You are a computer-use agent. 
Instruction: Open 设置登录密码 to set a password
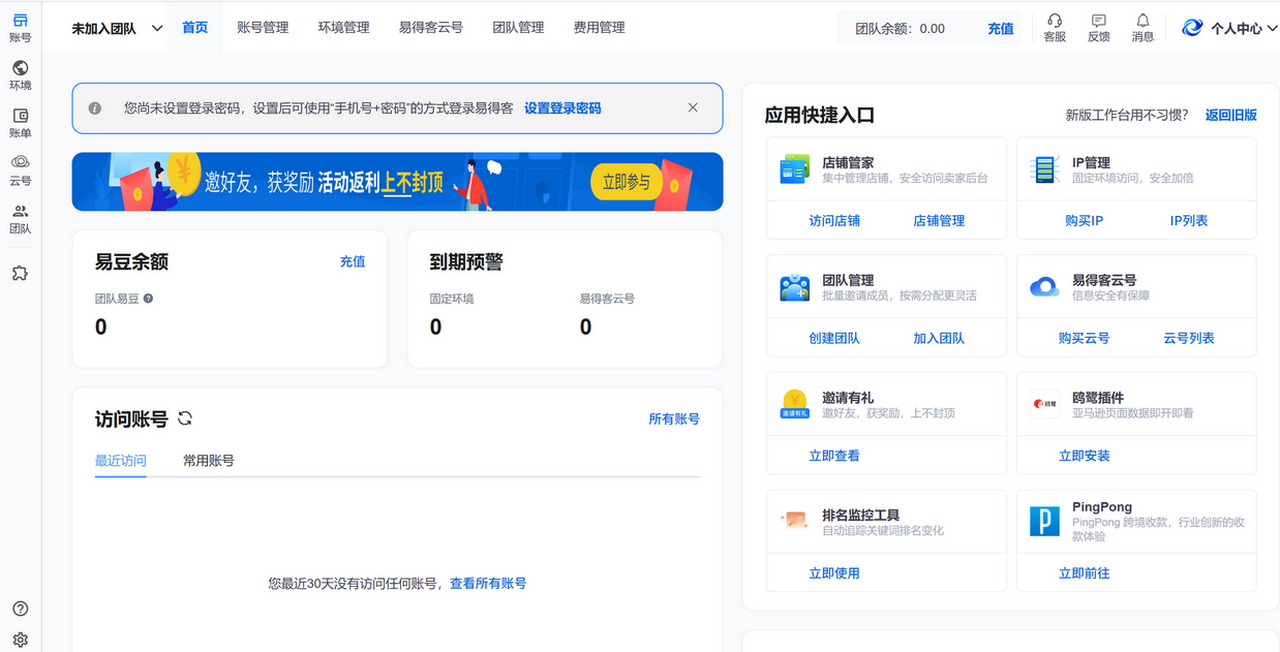point(562,107)
